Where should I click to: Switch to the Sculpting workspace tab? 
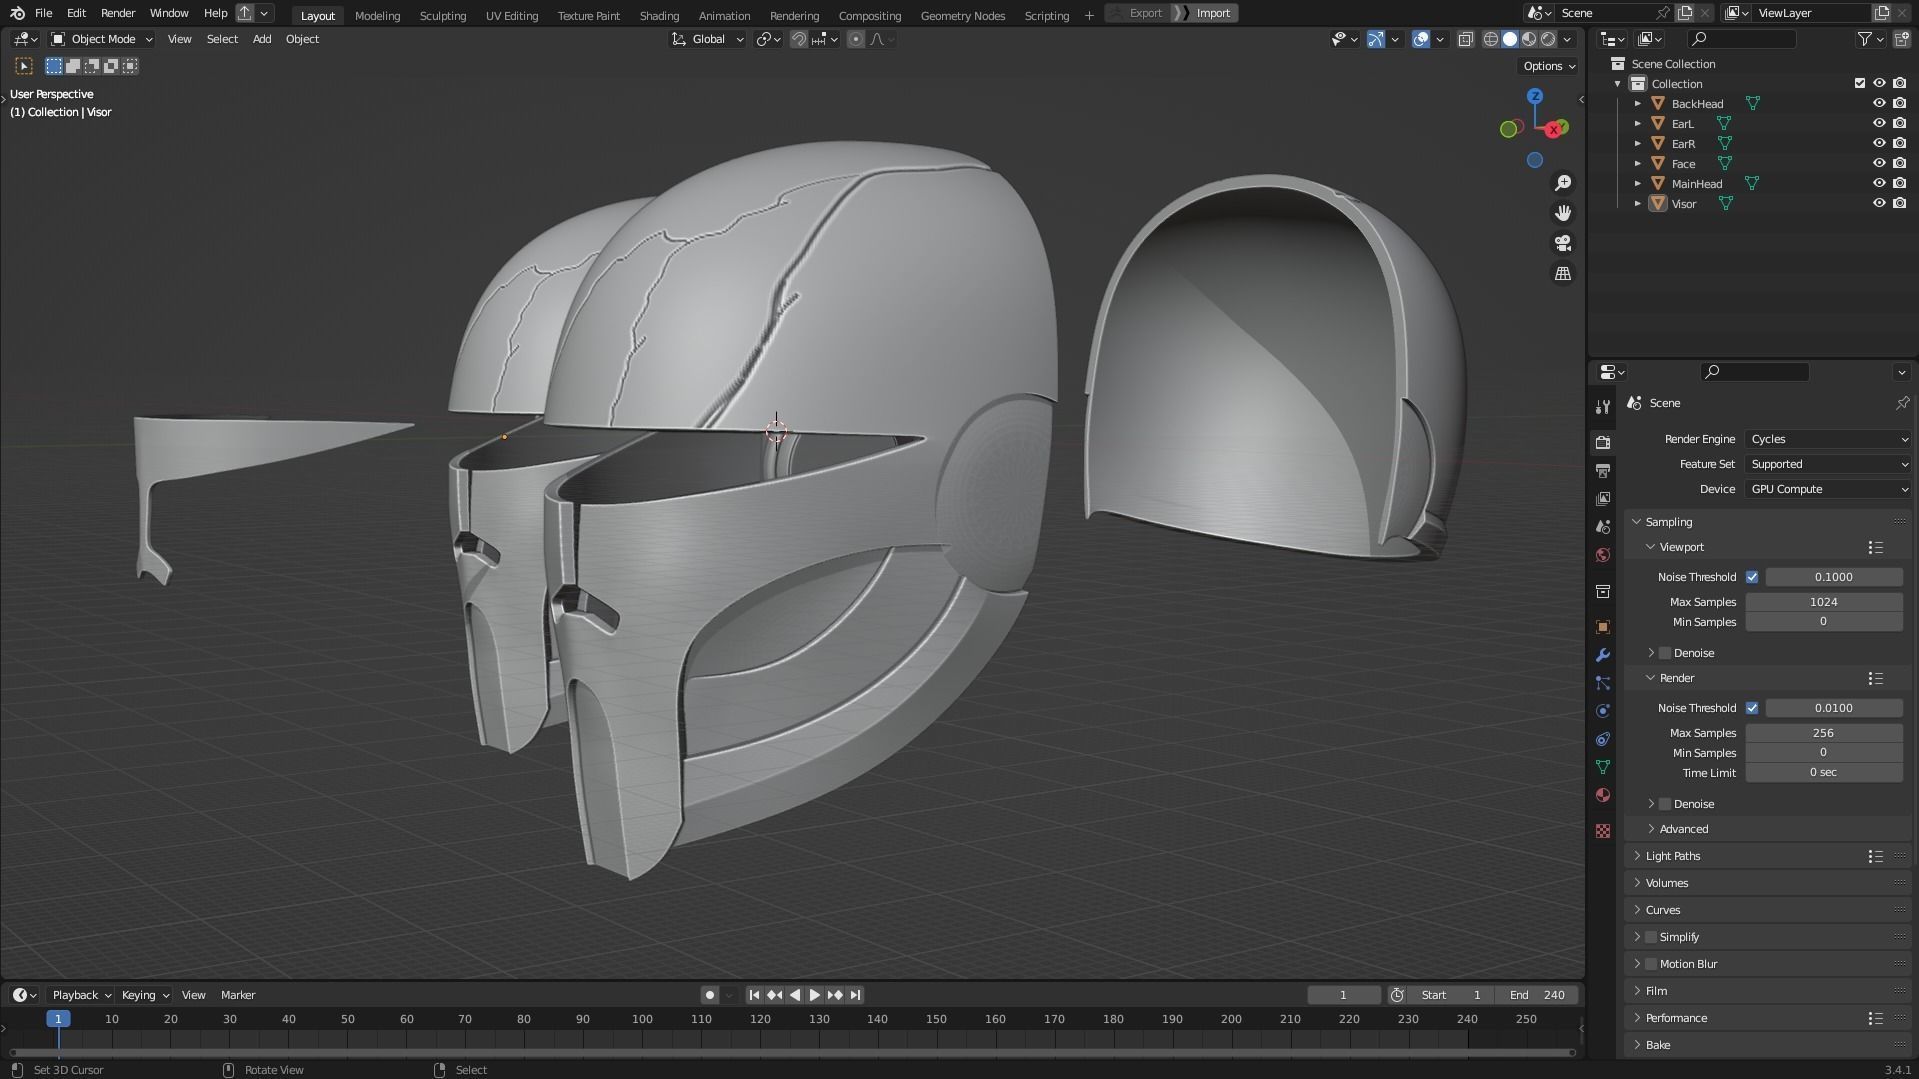443,15
